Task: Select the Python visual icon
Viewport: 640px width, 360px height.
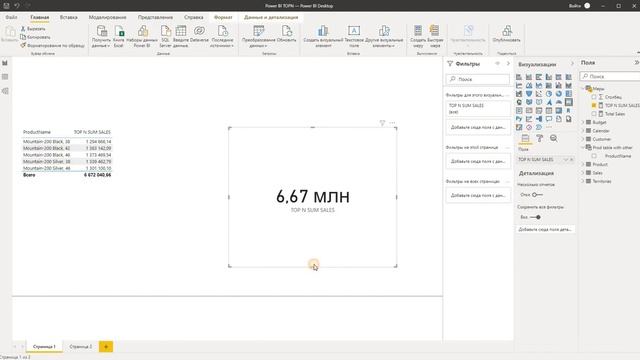Action: (x=519, y=119)
